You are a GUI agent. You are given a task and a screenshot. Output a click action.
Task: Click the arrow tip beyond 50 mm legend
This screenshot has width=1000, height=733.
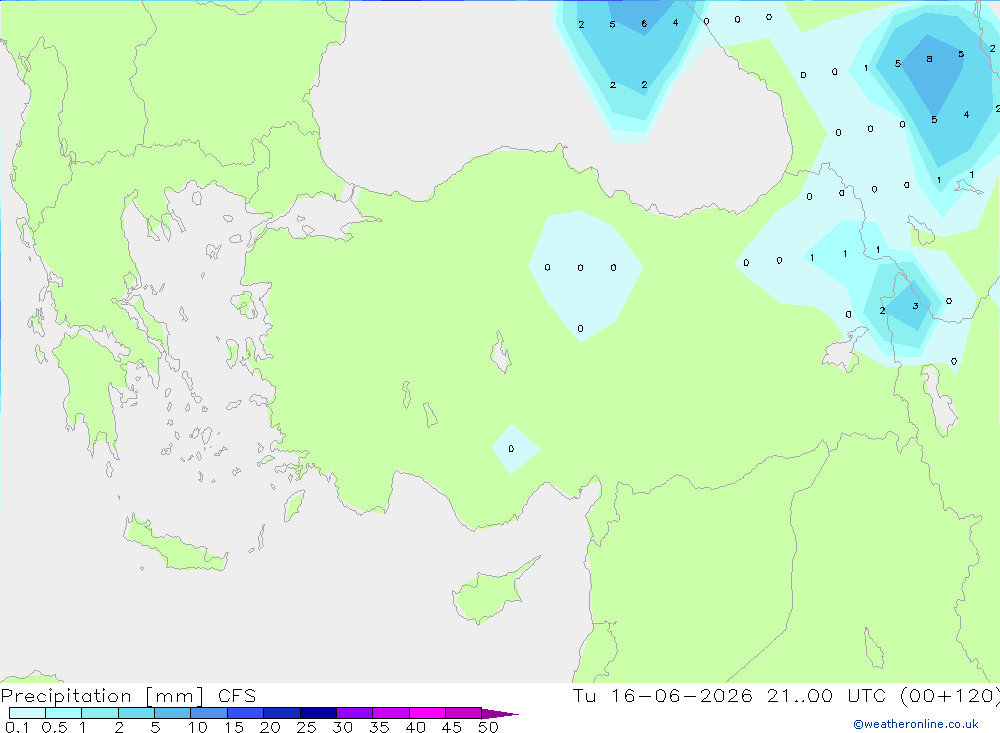(501, 714)
